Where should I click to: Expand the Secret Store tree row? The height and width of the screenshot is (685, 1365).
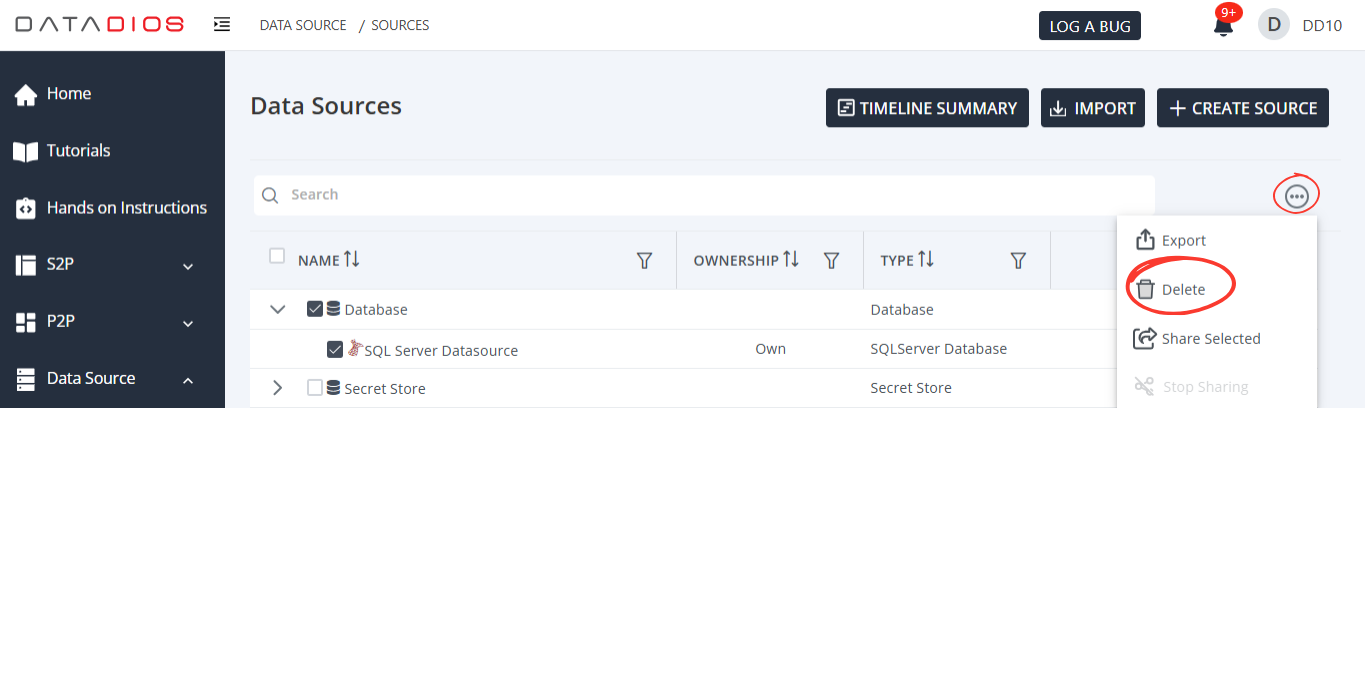pyautogui.click(x=278, y=388)
